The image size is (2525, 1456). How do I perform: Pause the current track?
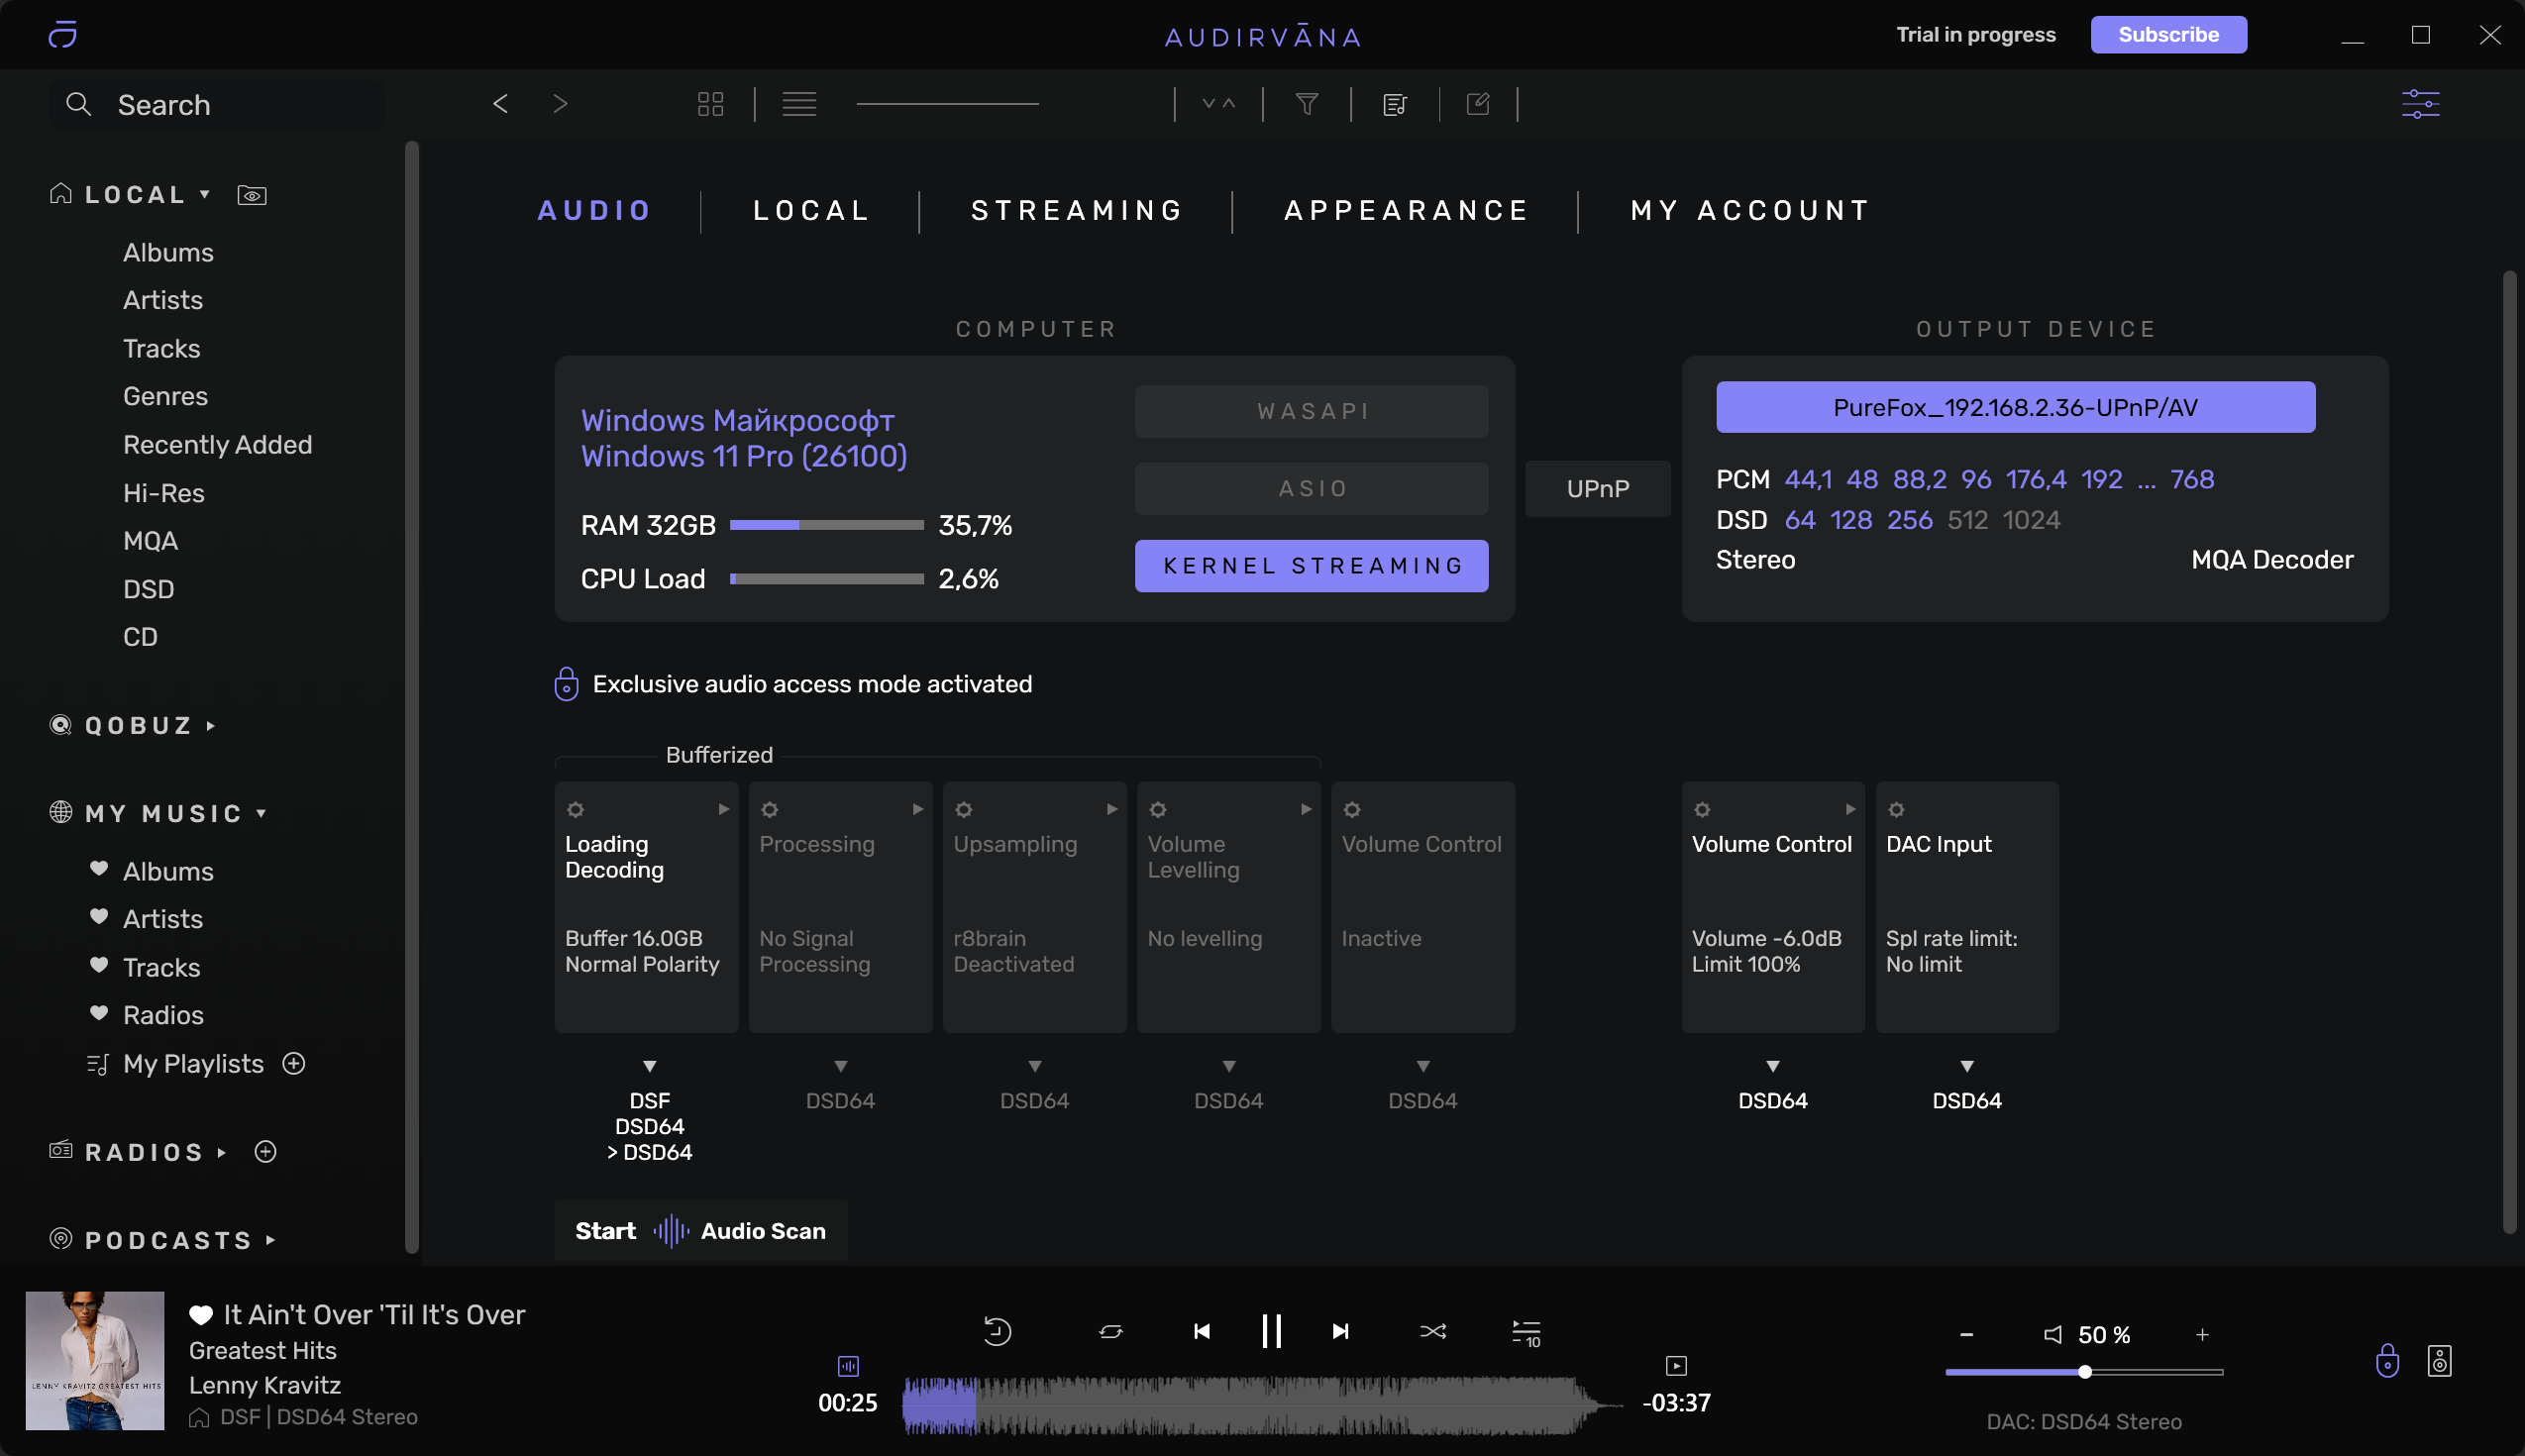(1271, 1331)
